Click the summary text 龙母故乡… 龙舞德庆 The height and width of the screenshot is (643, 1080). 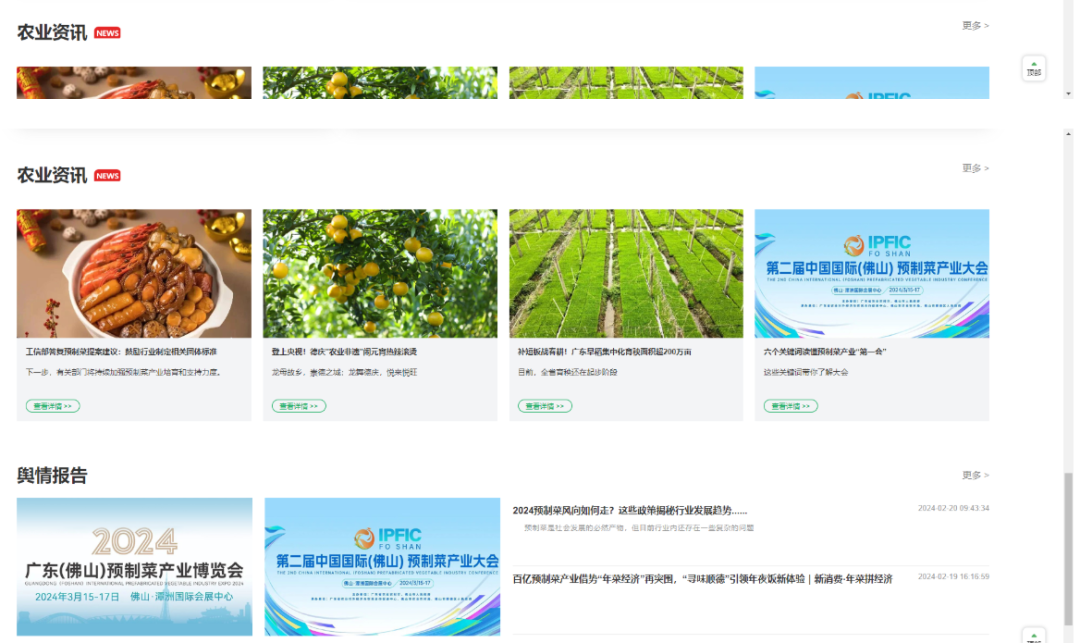pyautogui.click(x=344, y=372)
